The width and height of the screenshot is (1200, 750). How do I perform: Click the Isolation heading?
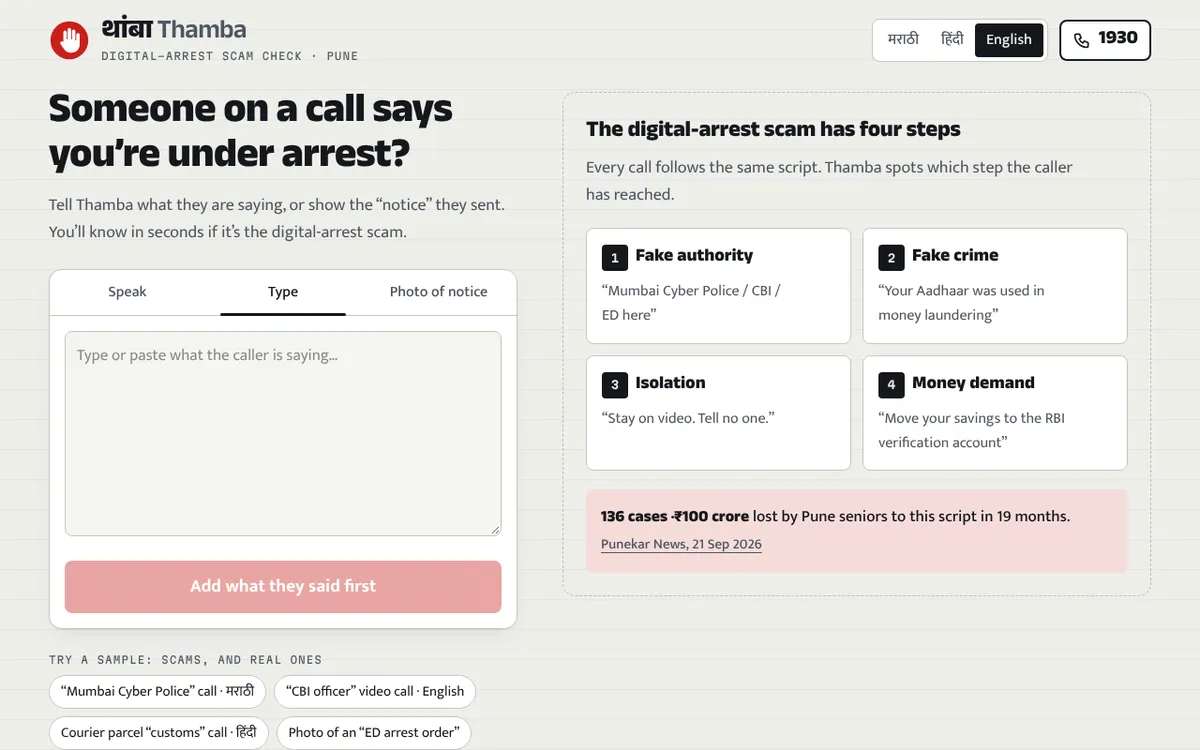(x=670, y=382)
